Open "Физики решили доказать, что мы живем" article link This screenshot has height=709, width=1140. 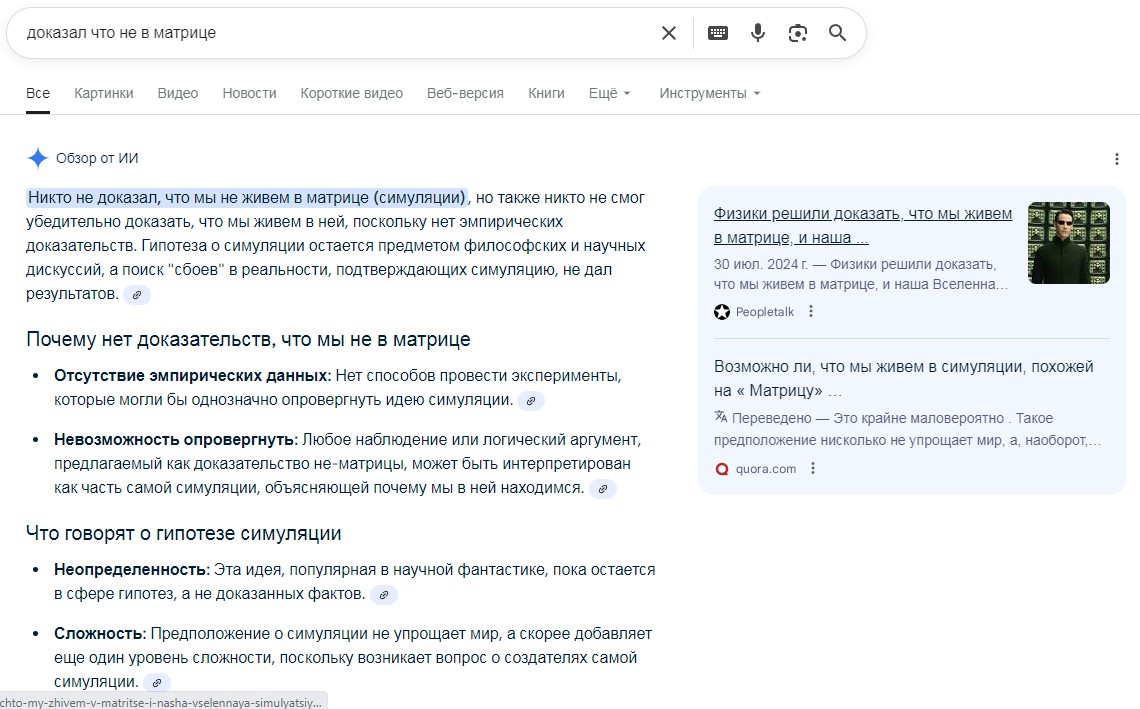pyautogui.click(x=862, y=225)
